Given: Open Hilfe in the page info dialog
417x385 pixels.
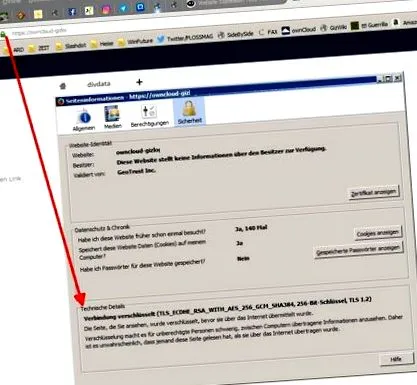Looking at the screenshot, I should click(396, 359).
